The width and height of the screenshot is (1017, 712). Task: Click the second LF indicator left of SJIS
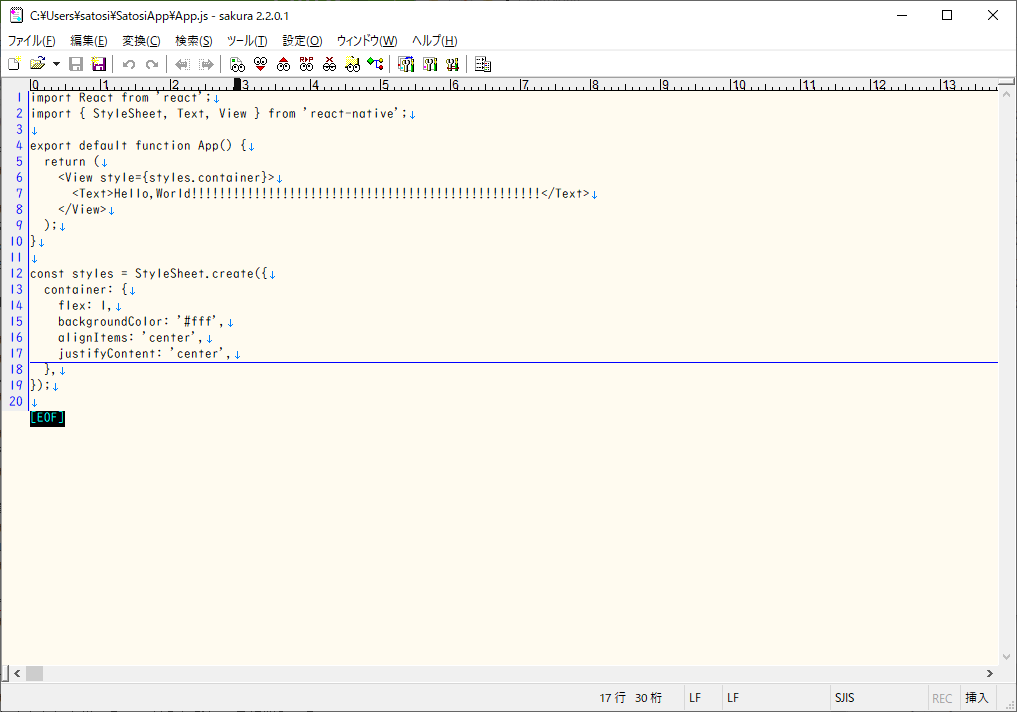click(x=733, y=698)
